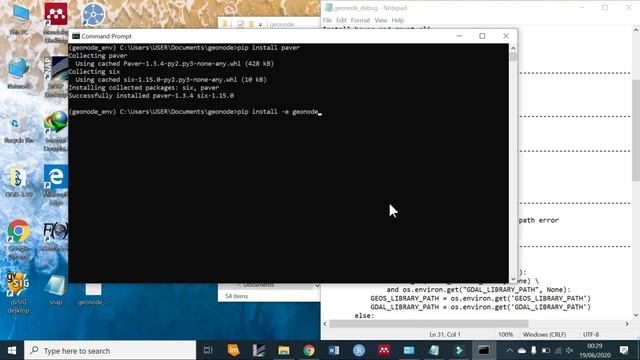Click Windows Start button
640x360 pixels.
click(12, 350)
